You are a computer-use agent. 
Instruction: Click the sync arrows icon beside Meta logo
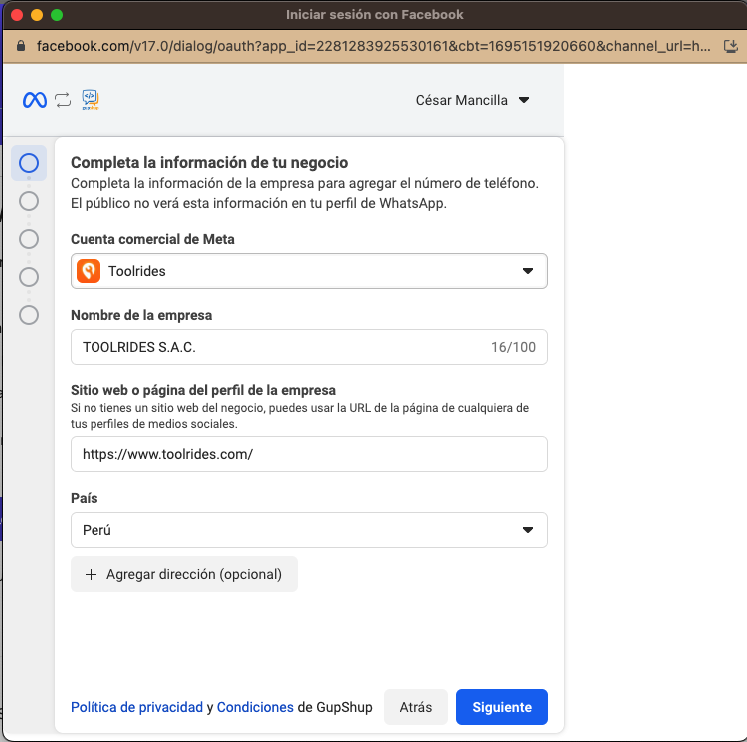(63, 100)
